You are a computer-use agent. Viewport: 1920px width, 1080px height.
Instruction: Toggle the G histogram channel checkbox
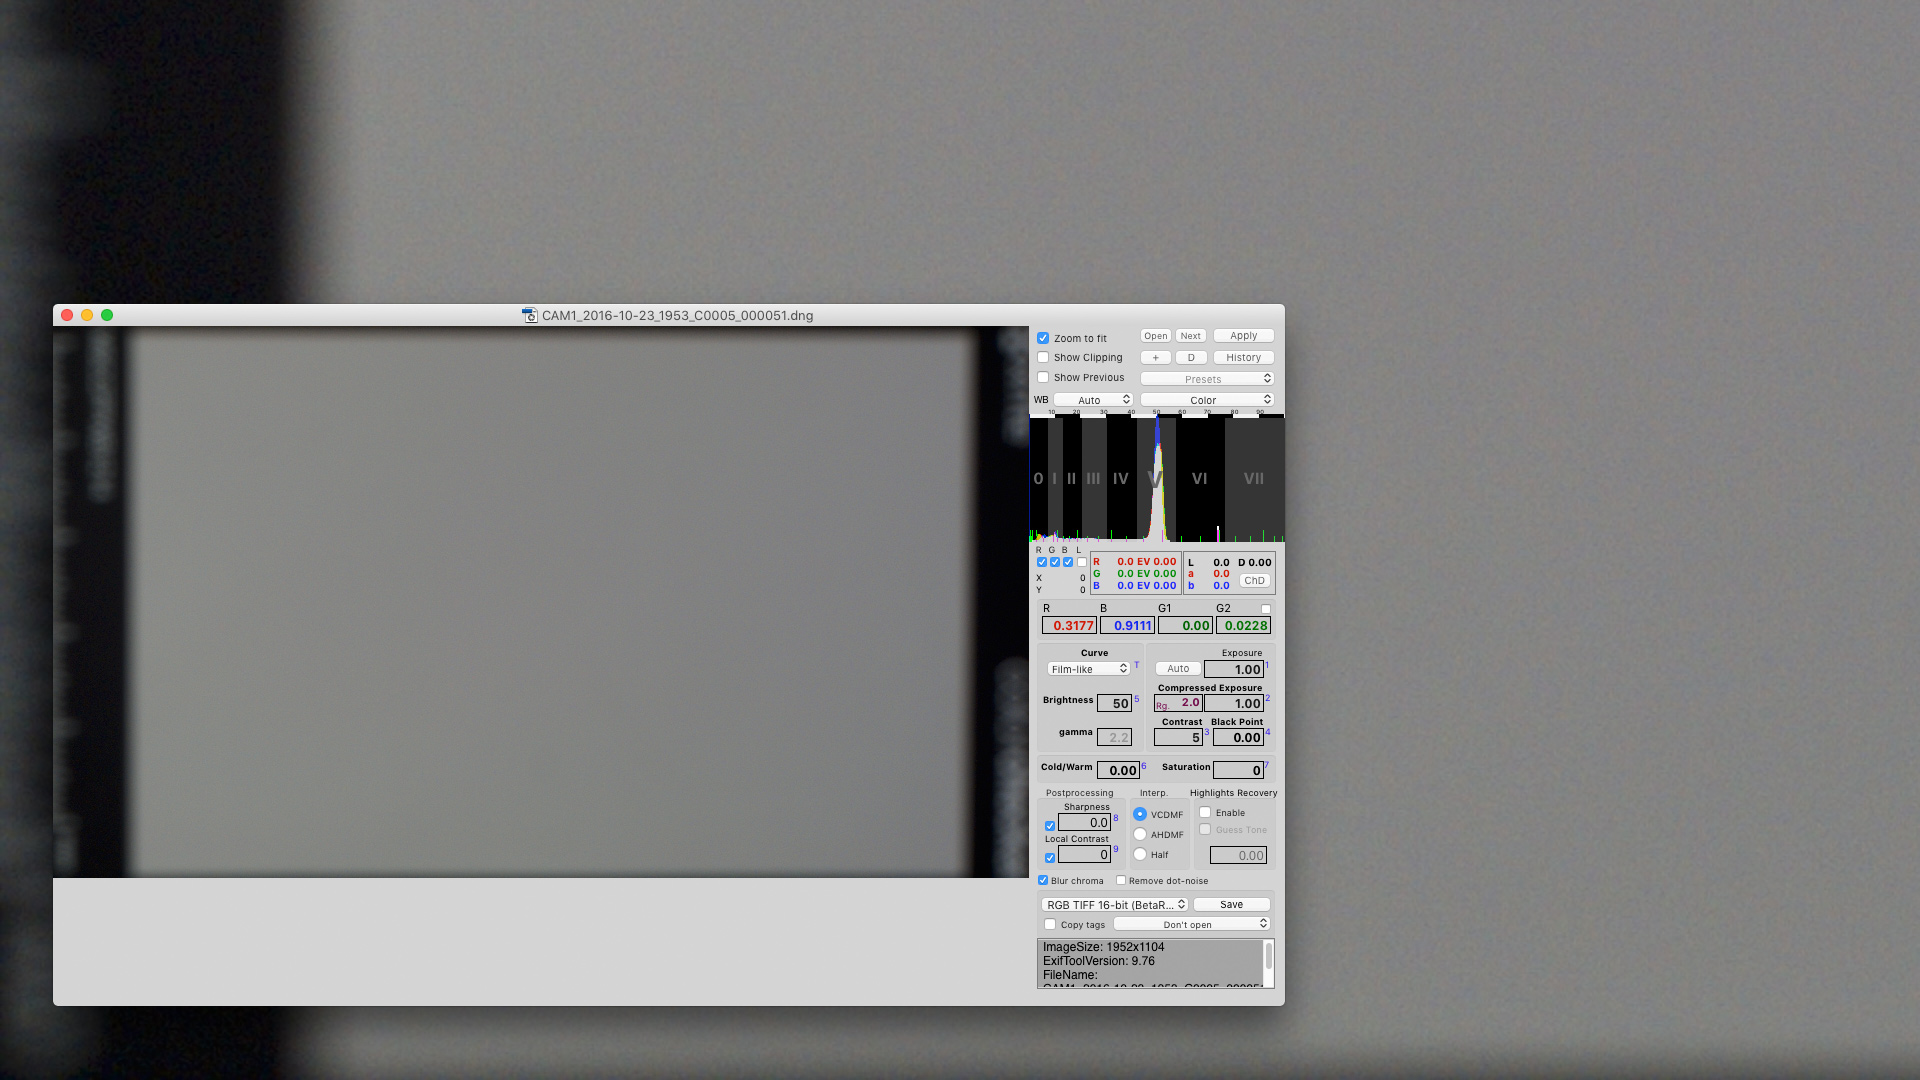click(x=1055, y=562)
